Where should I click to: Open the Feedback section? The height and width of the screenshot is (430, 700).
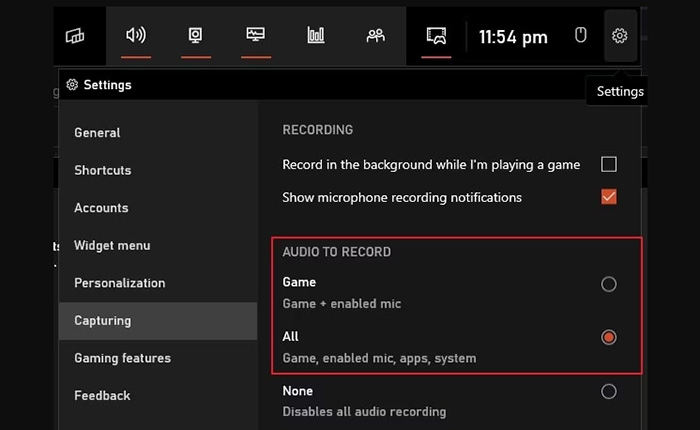pyautogui.click(x=102, y=395)
